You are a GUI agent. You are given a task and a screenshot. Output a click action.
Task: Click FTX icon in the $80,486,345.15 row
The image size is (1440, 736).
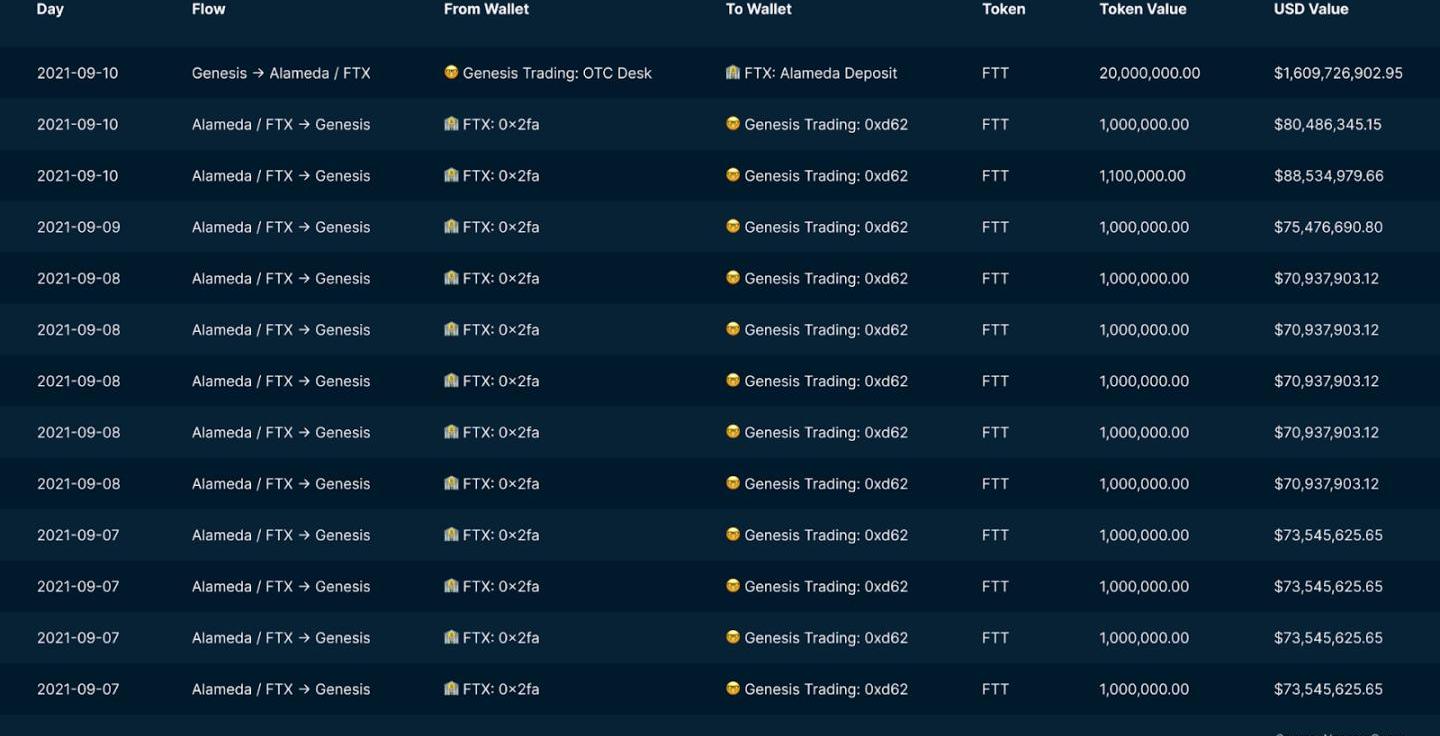451,124
